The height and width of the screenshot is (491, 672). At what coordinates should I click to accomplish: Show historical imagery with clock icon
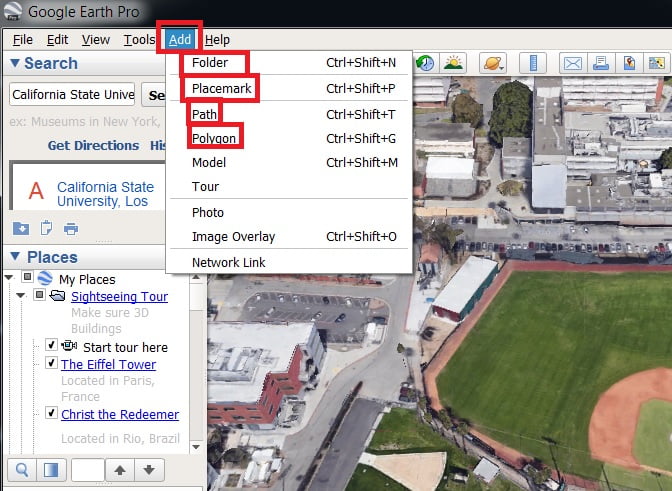point(426,63)
